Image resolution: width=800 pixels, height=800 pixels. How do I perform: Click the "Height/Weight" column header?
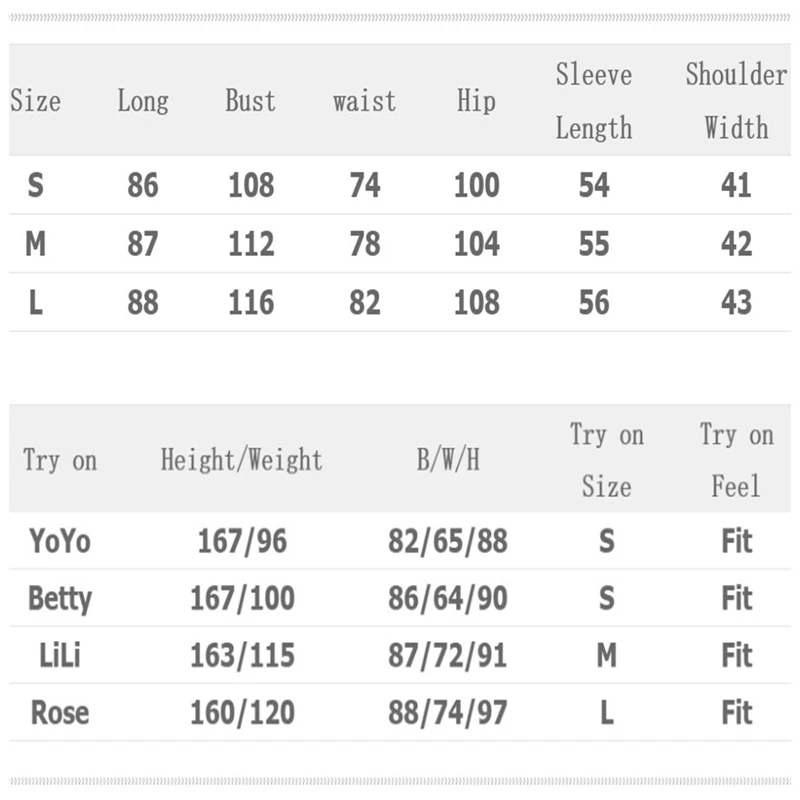point(242,460)
